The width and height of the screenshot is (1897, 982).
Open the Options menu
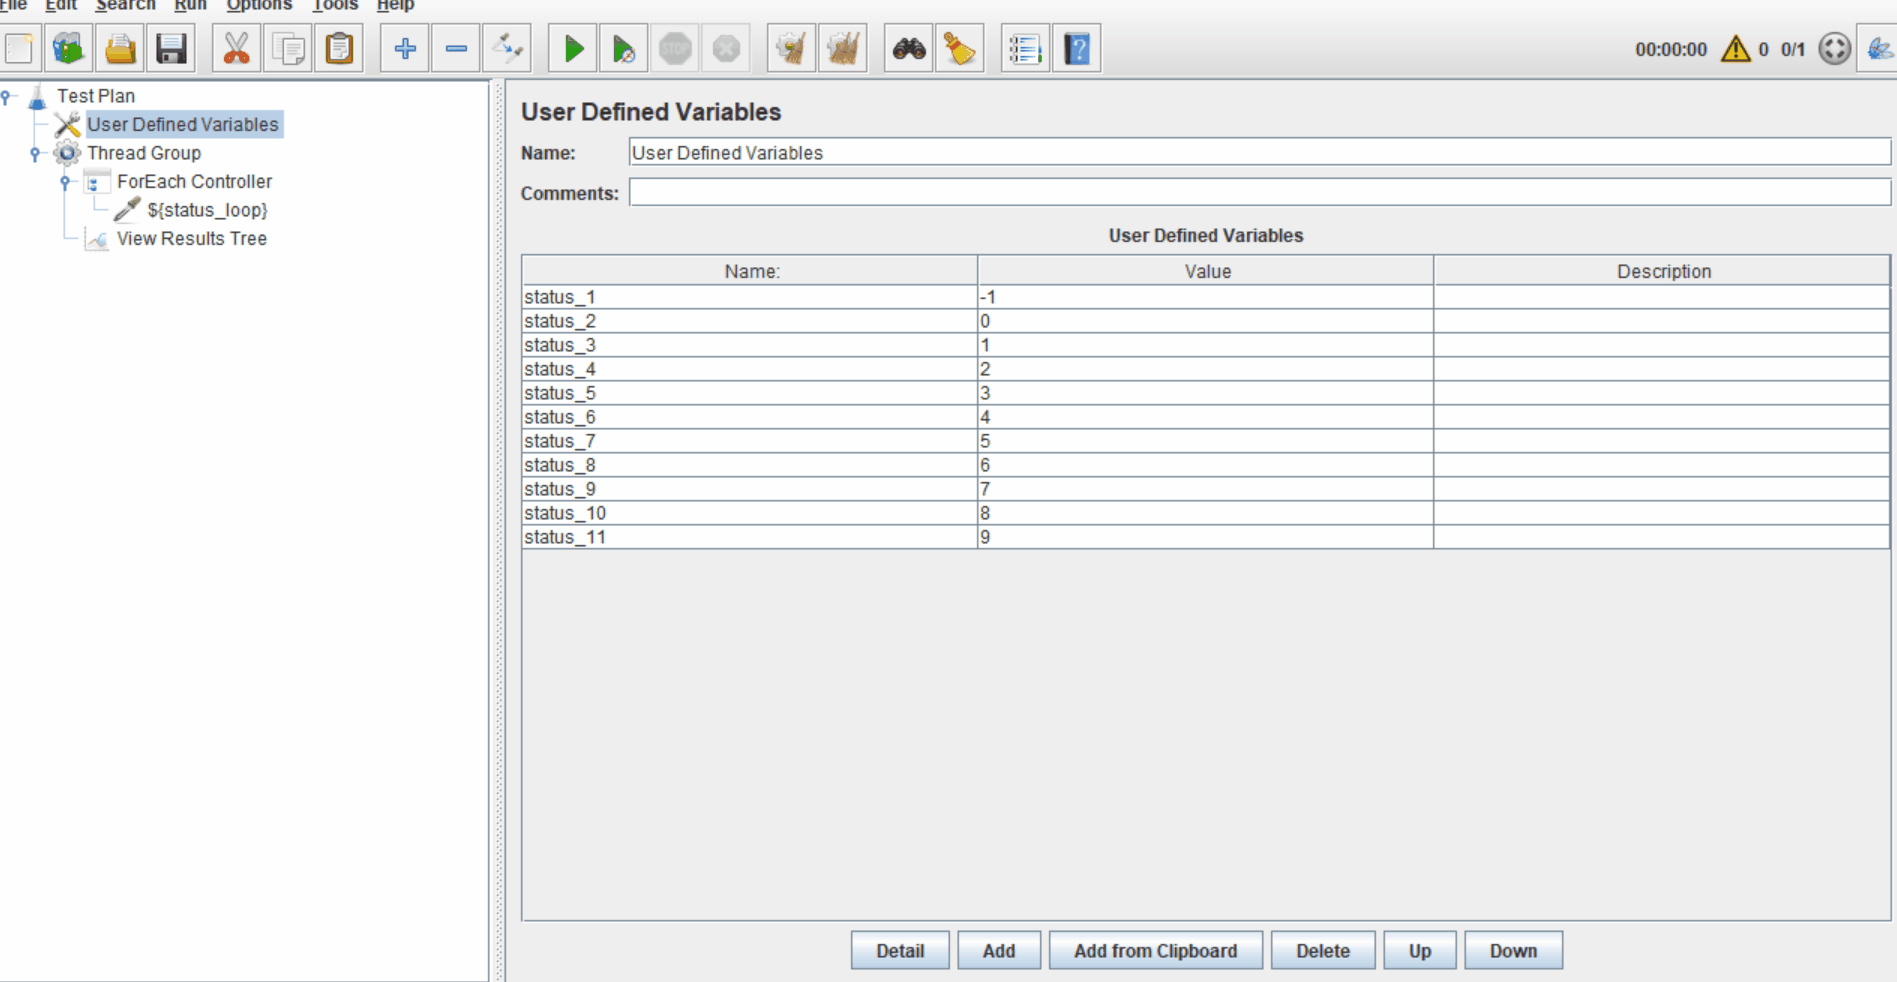pyautogui.click(x=259, y=5)
